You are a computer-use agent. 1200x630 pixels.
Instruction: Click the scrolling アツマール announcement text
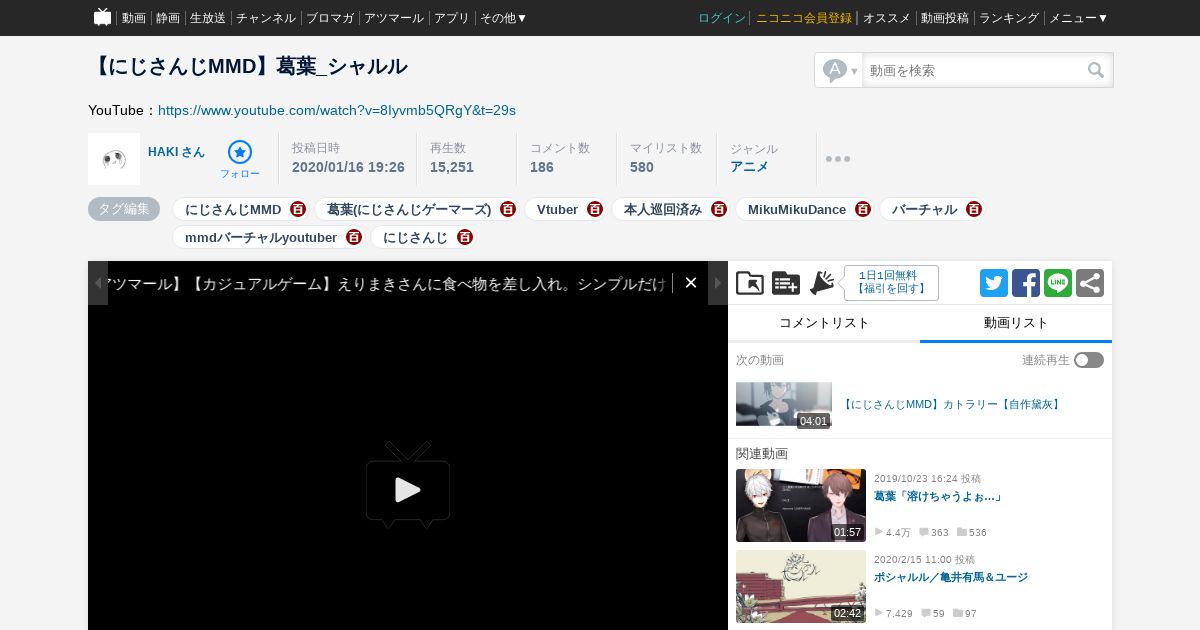pyautogui.click(x=388, y=284)
